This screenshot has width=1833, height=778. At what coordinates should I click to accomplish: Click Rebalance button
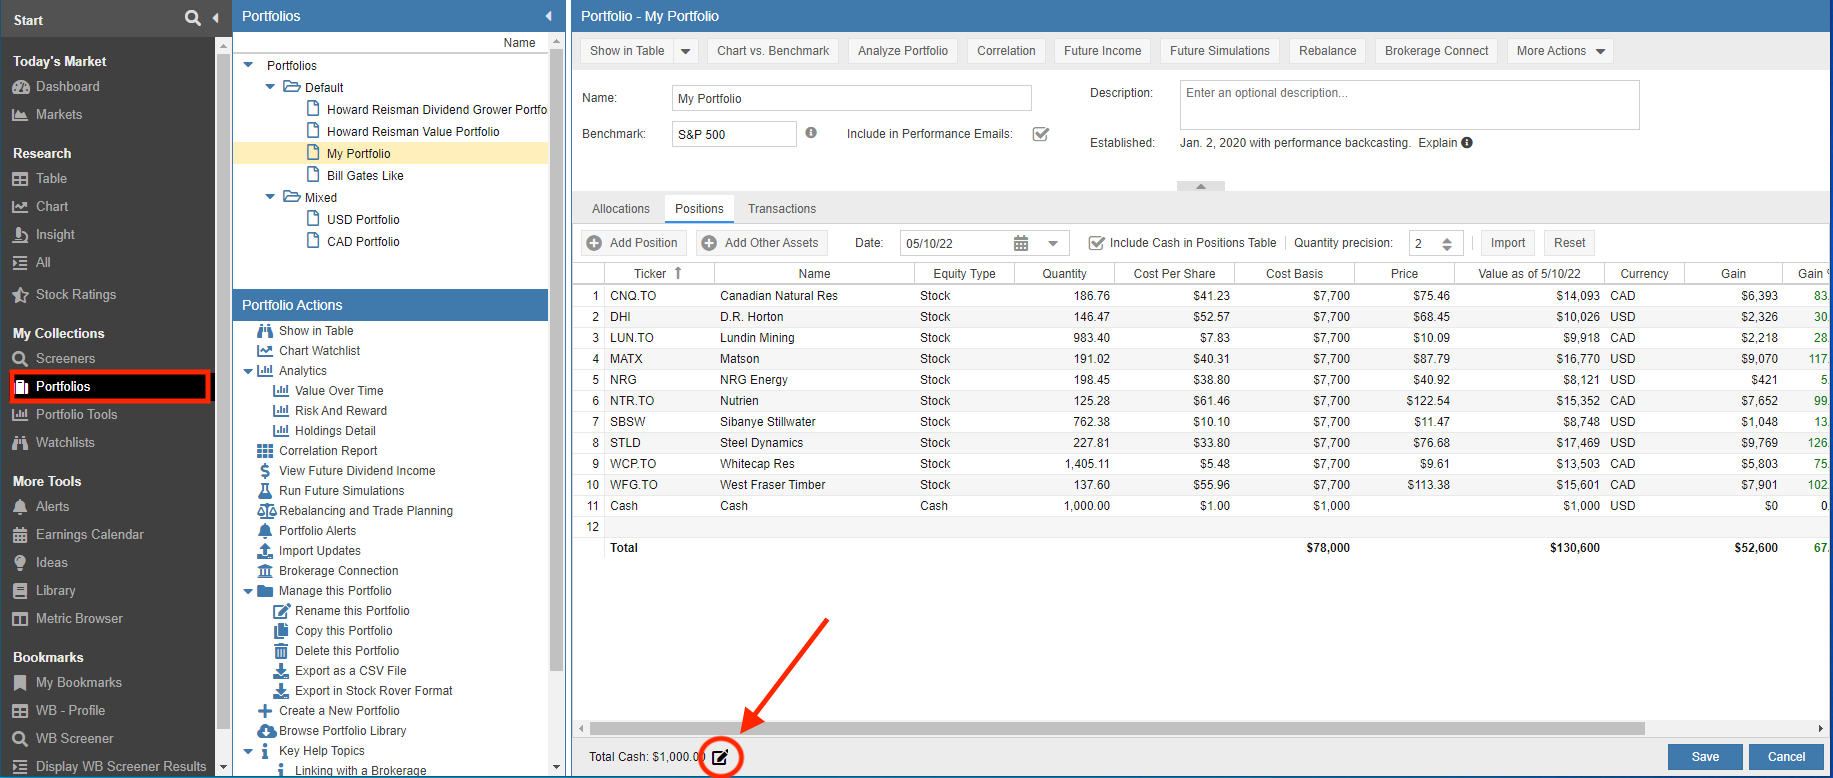pyautogui.click(x=1328, y=51)
